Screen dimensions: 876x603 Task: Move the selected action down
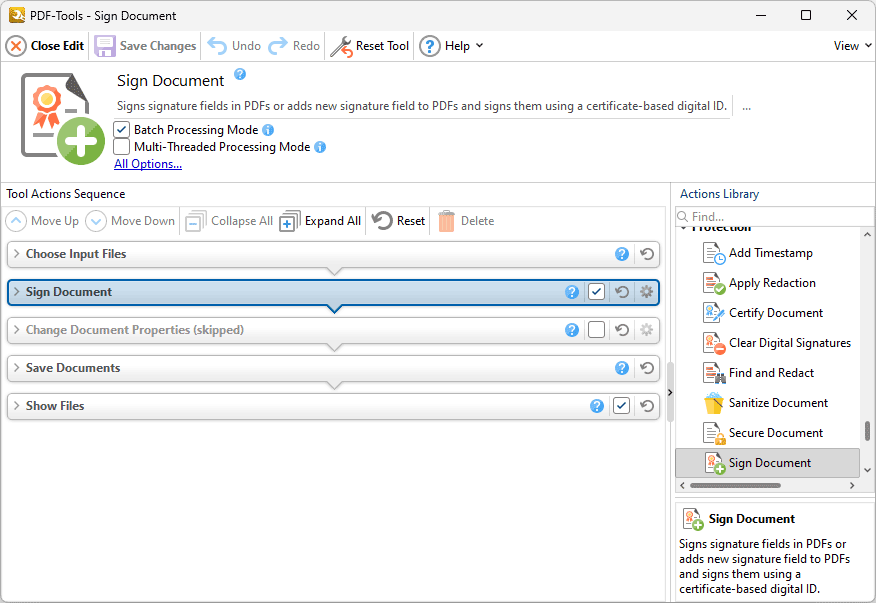click(130, 221)
